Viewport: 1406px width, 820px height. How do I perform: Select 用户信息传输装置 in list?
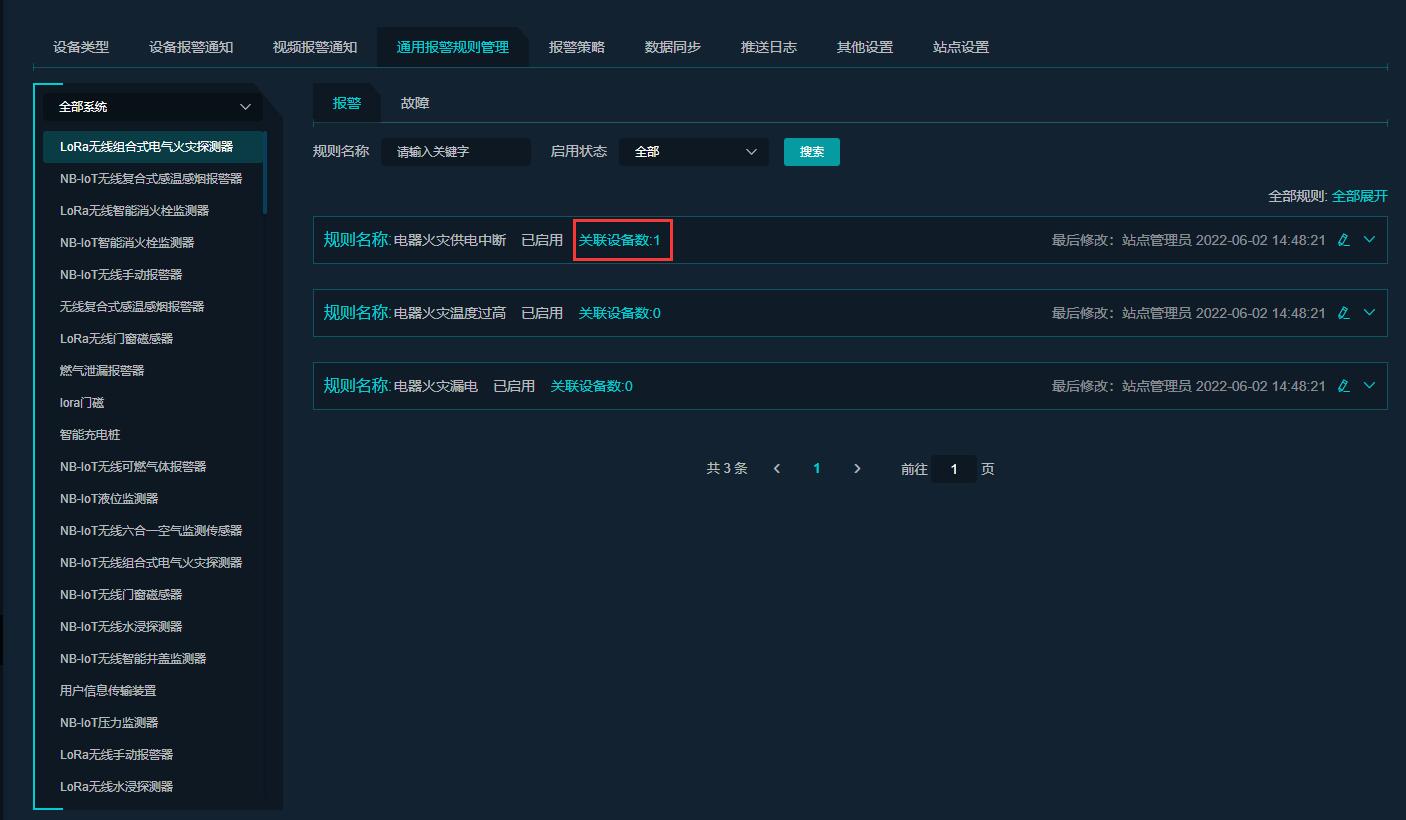coord(153,691)
